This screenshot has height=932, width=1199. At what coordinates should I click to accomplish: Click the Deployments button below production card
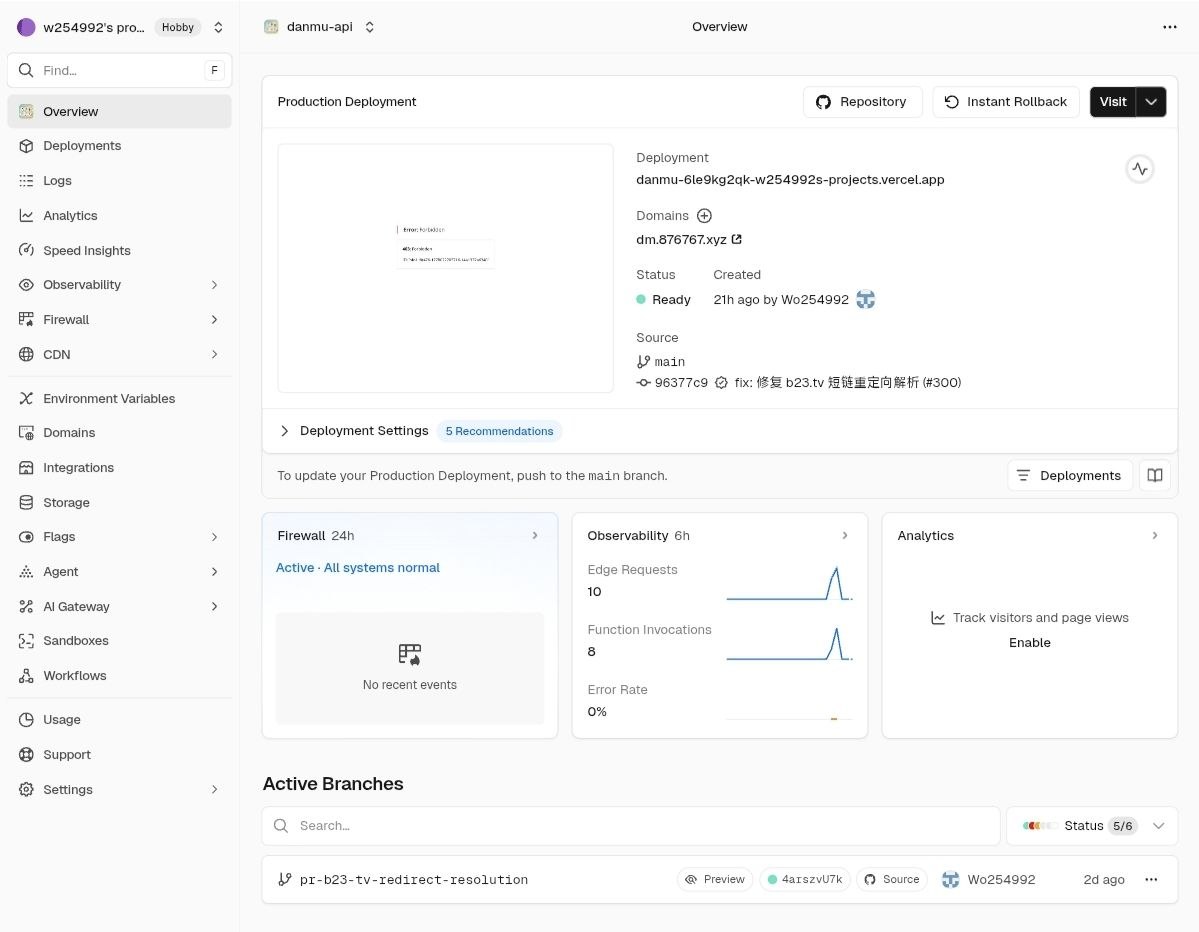(1069, 476)
